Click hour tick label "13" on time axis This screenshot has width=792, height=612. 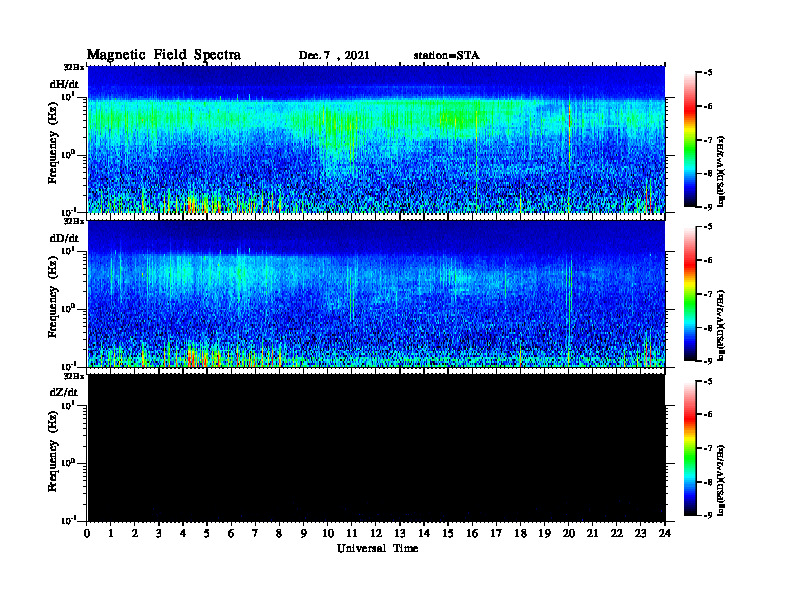[x=400, y=533]
